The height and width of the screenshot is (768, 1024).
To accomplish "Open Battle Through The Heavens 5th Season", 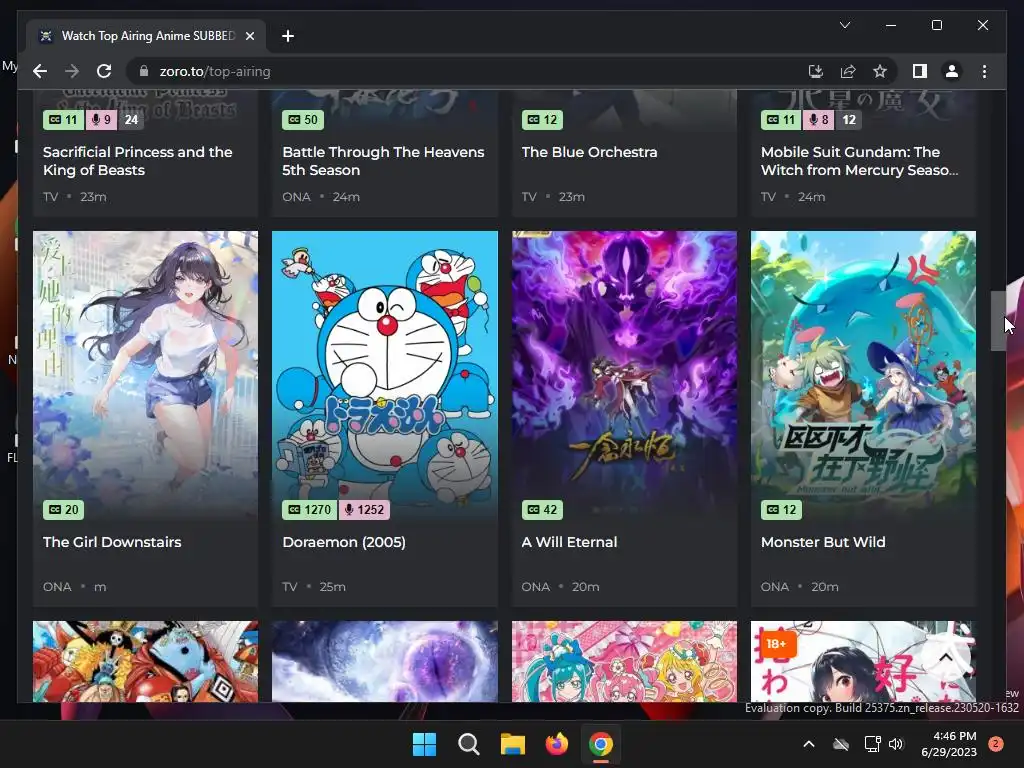I will [x=383, y=161].
